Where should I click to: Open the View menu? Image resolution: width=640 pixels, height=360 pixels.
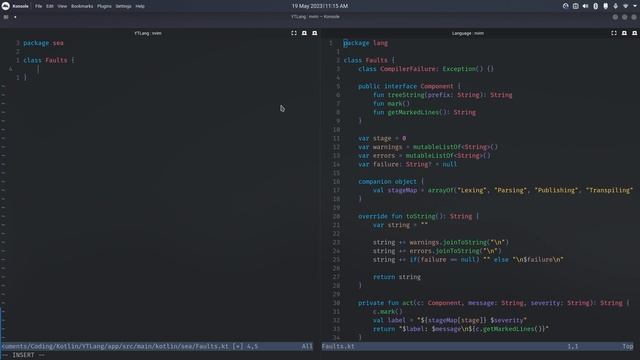(x=62, y=6)
